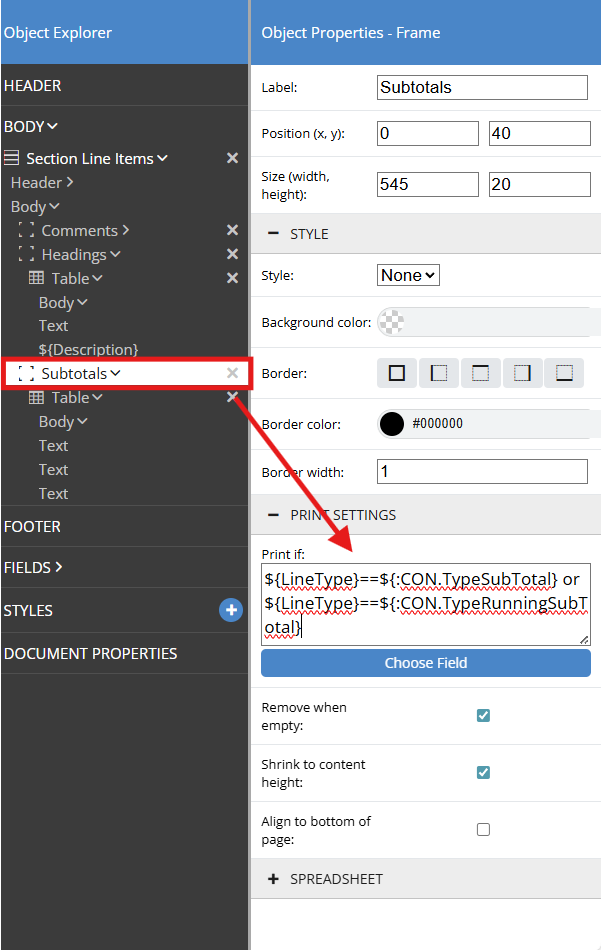Select the top border icon
The width and height of the screenshot is (601, 950).
coord(481,373)
